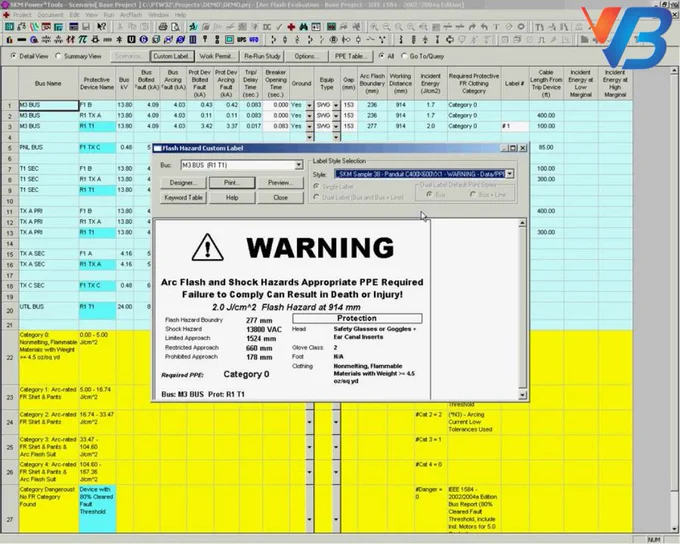Click the Options button
The image size is (680, 544).
[x=307, y=56]
